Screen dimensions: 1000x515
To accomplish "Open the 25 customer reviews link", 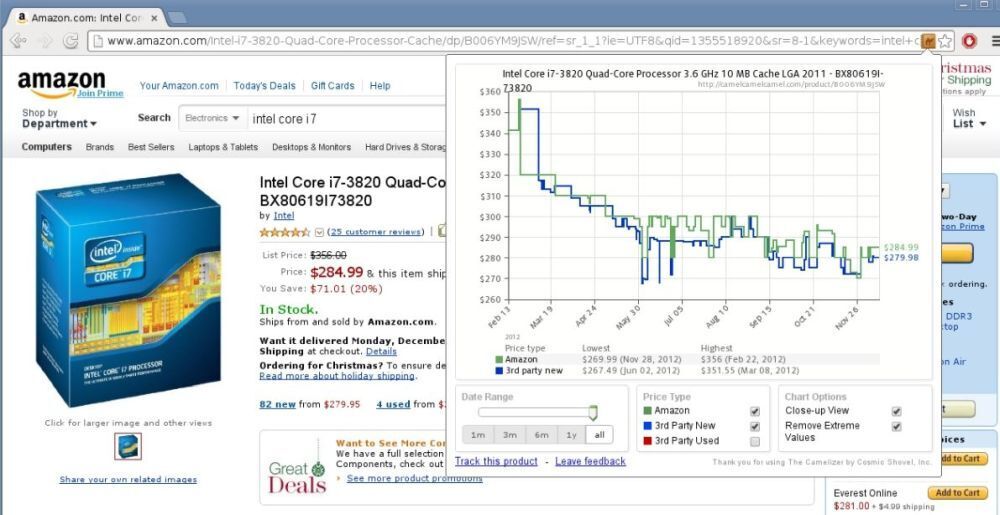I will tap(376, 232).
